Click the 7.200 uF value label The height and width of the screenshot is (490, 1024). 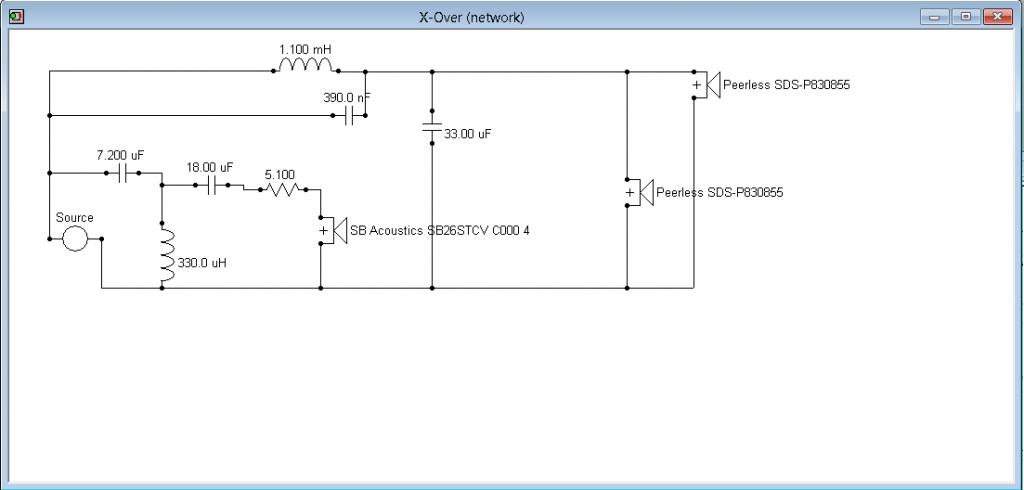120,155
